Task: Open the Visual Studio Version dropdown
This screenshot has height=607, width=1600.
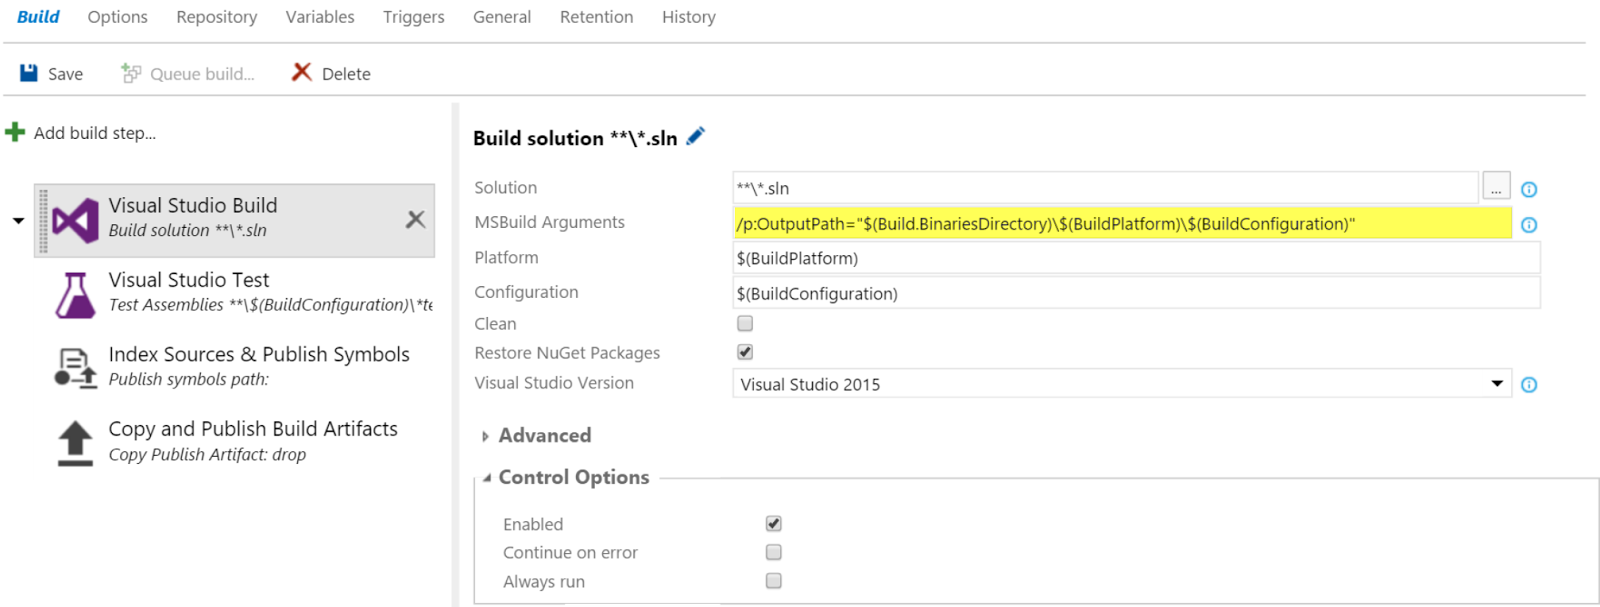Action: pos(1121,384)
